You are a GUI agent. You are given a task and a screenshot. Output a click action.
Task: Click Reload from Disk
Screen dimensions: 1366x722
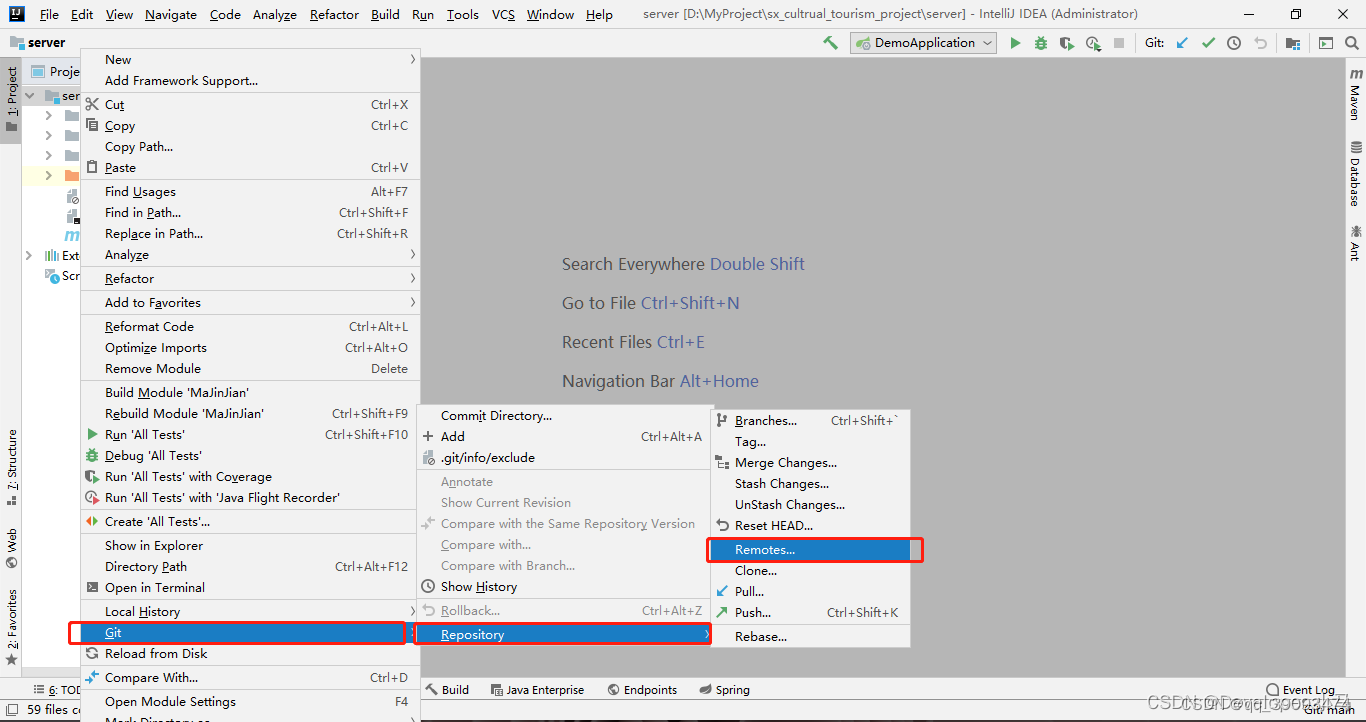click(x=250, y=654)
